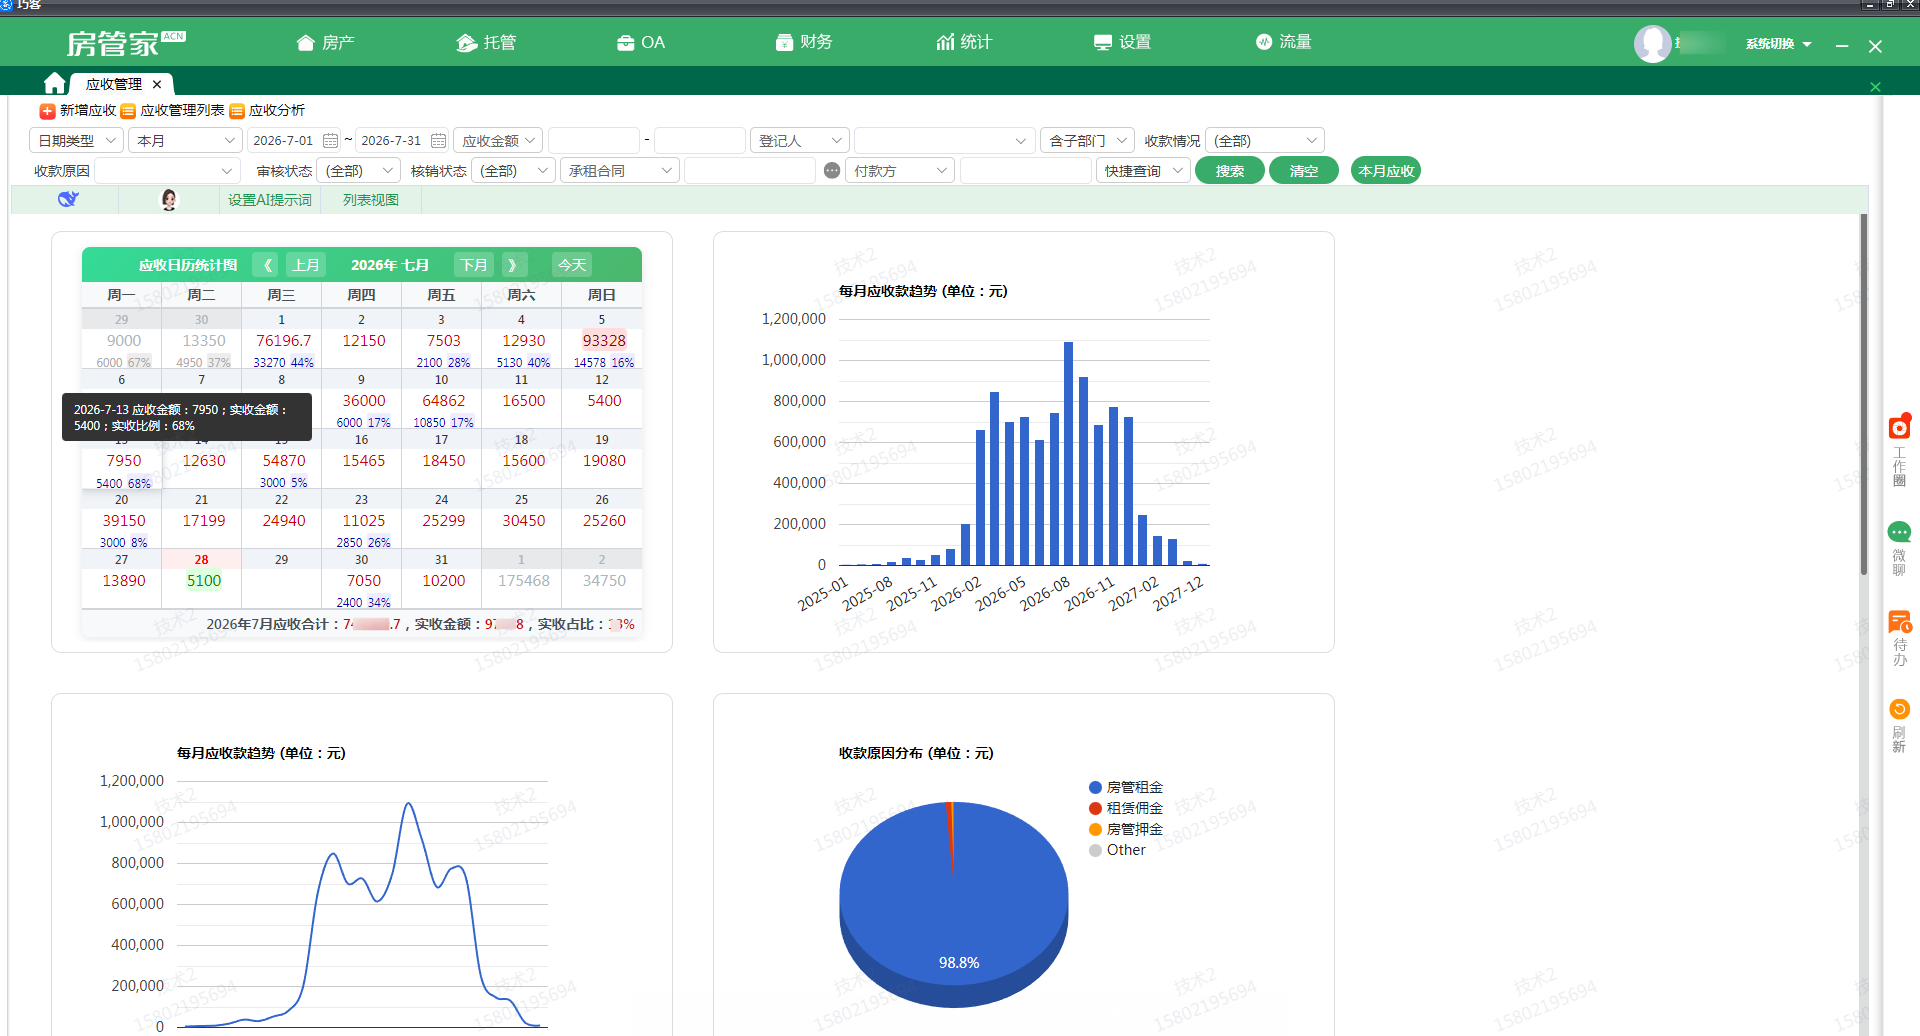Open the 应收分析 analysis view

[x=267, y=111]
